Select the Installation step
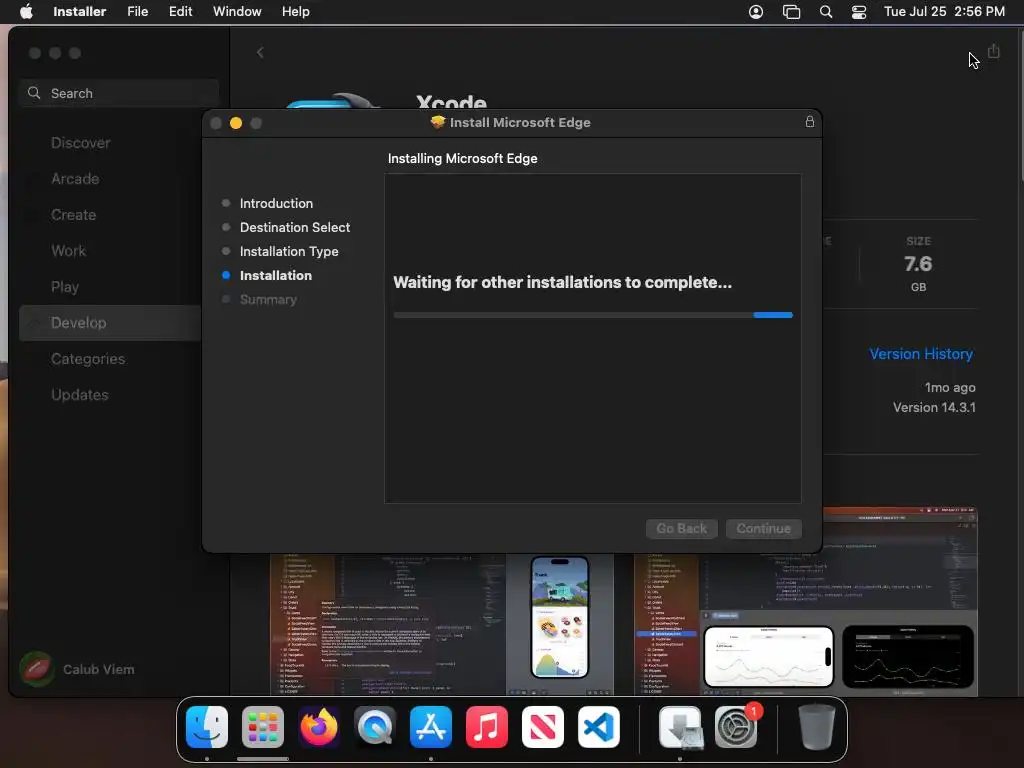1024x768 pixels. (276, 276)
